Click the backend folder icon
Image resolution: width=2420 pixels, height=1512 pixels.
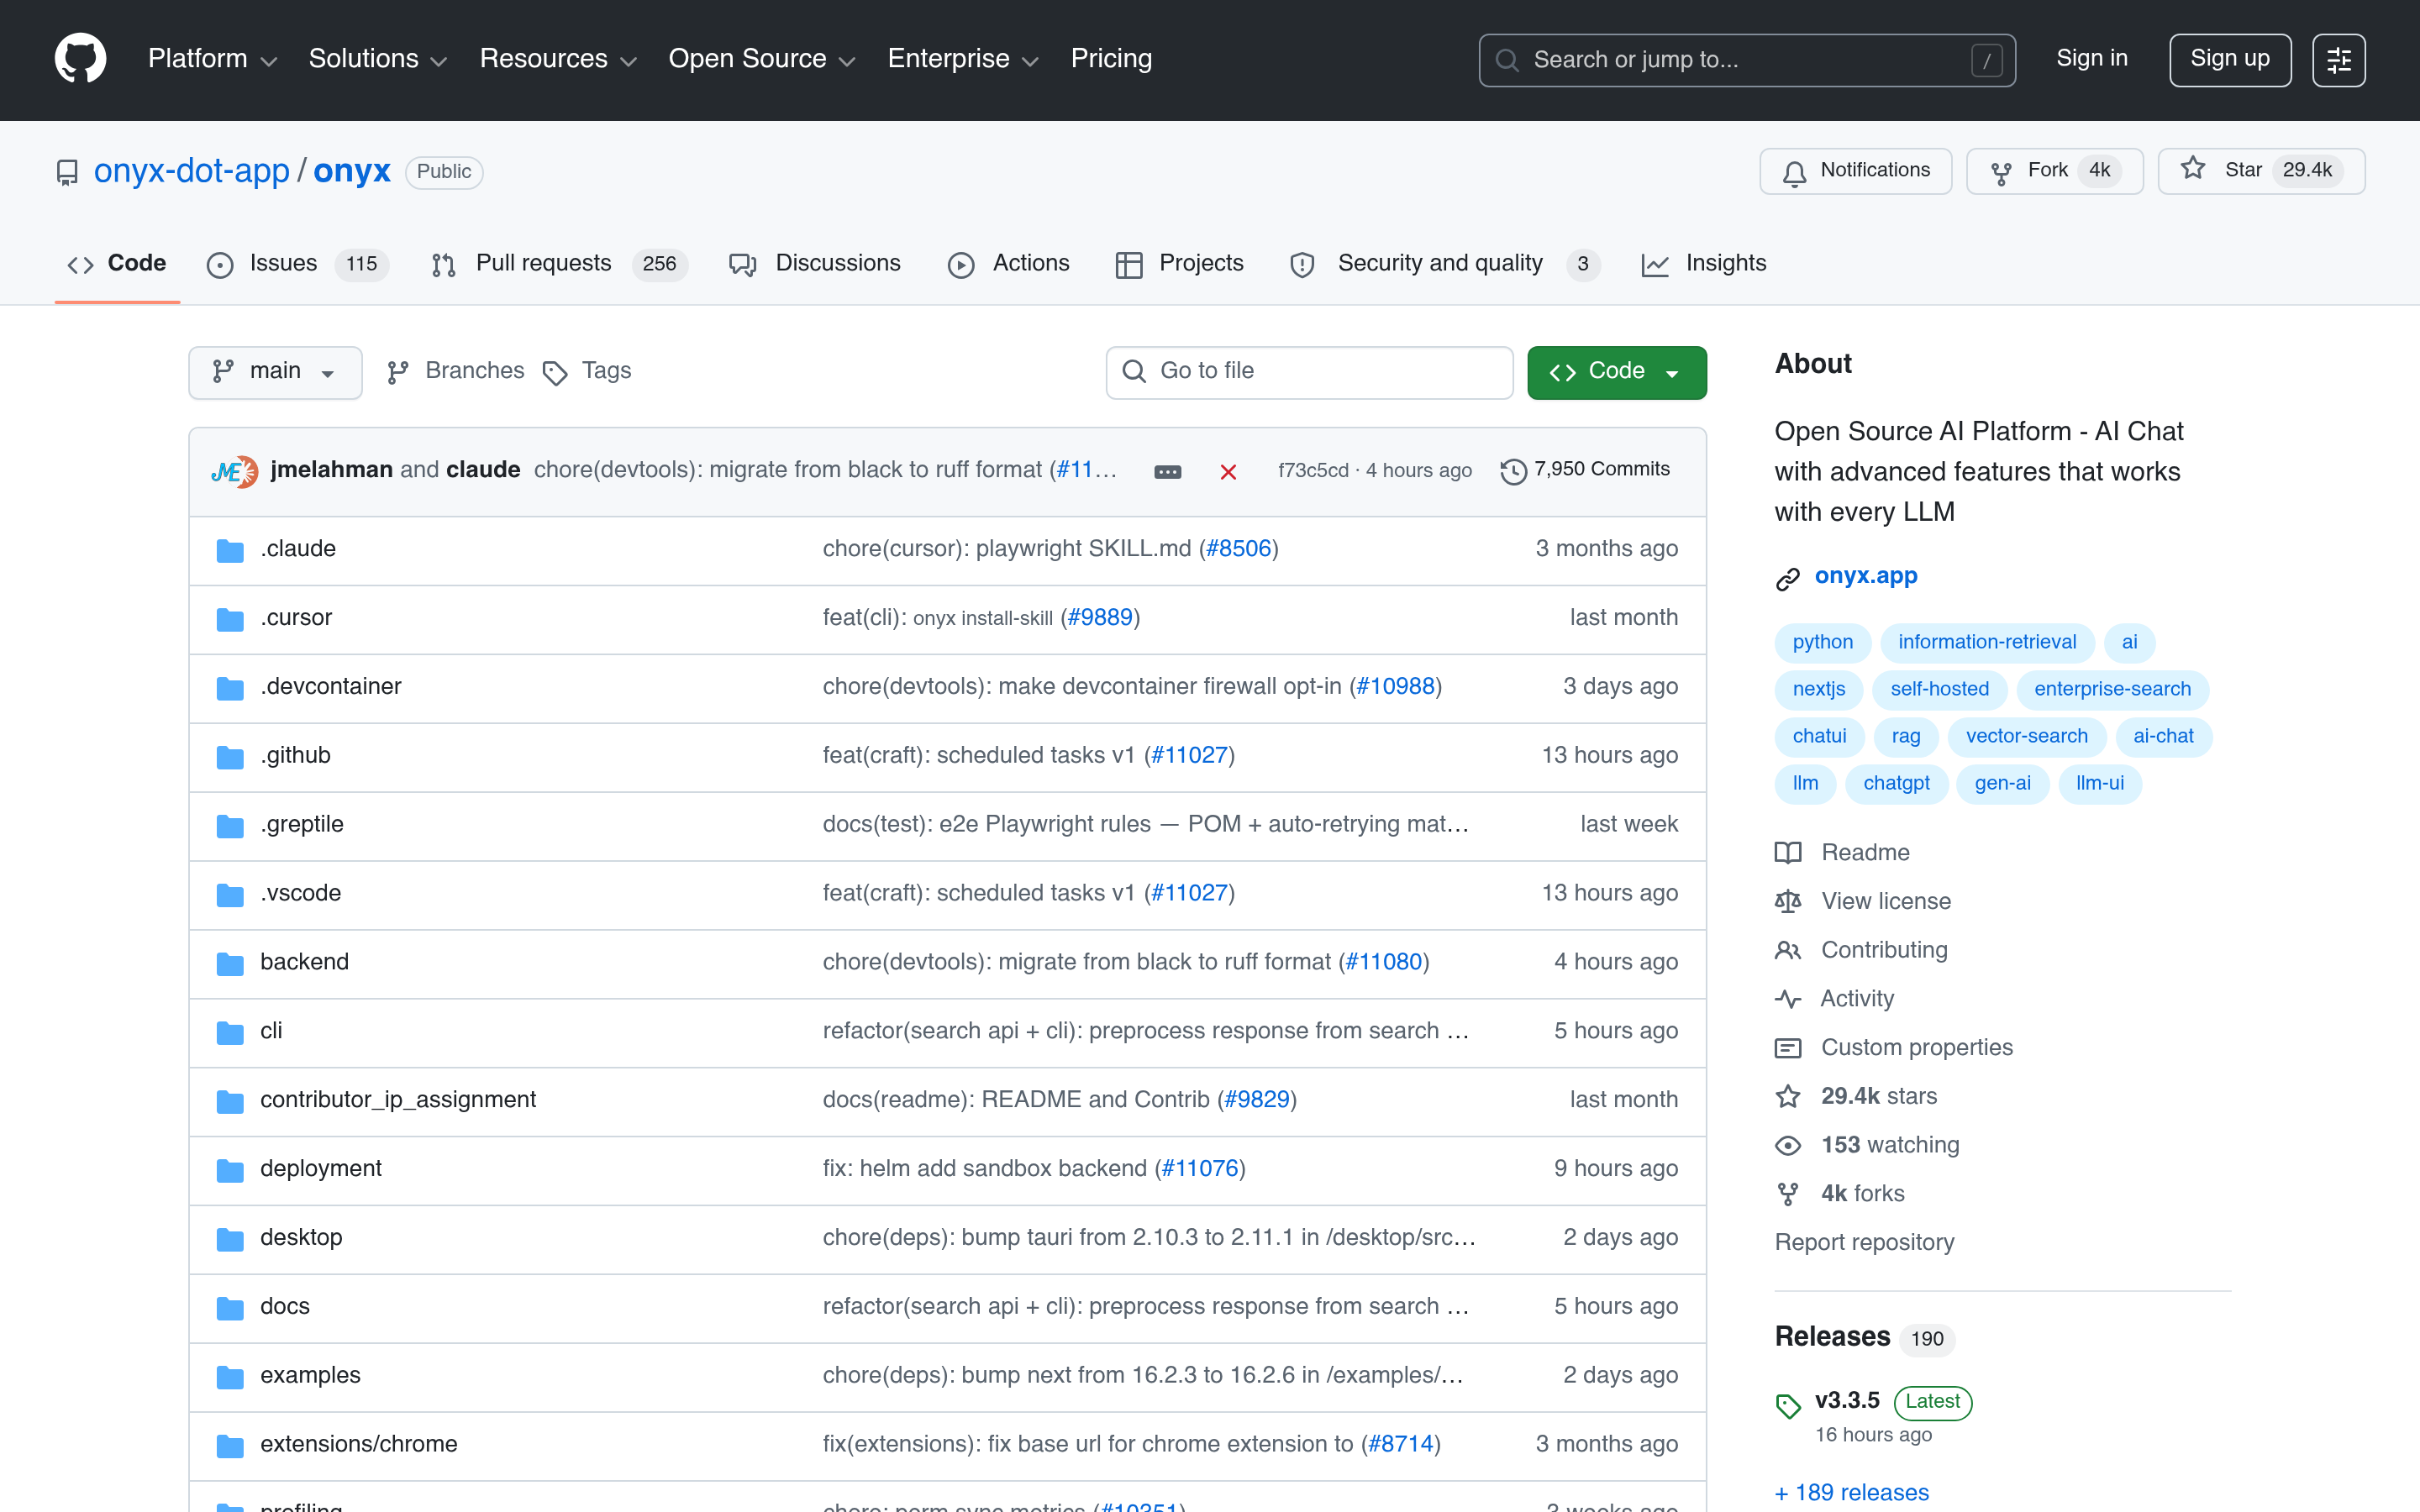230,963
